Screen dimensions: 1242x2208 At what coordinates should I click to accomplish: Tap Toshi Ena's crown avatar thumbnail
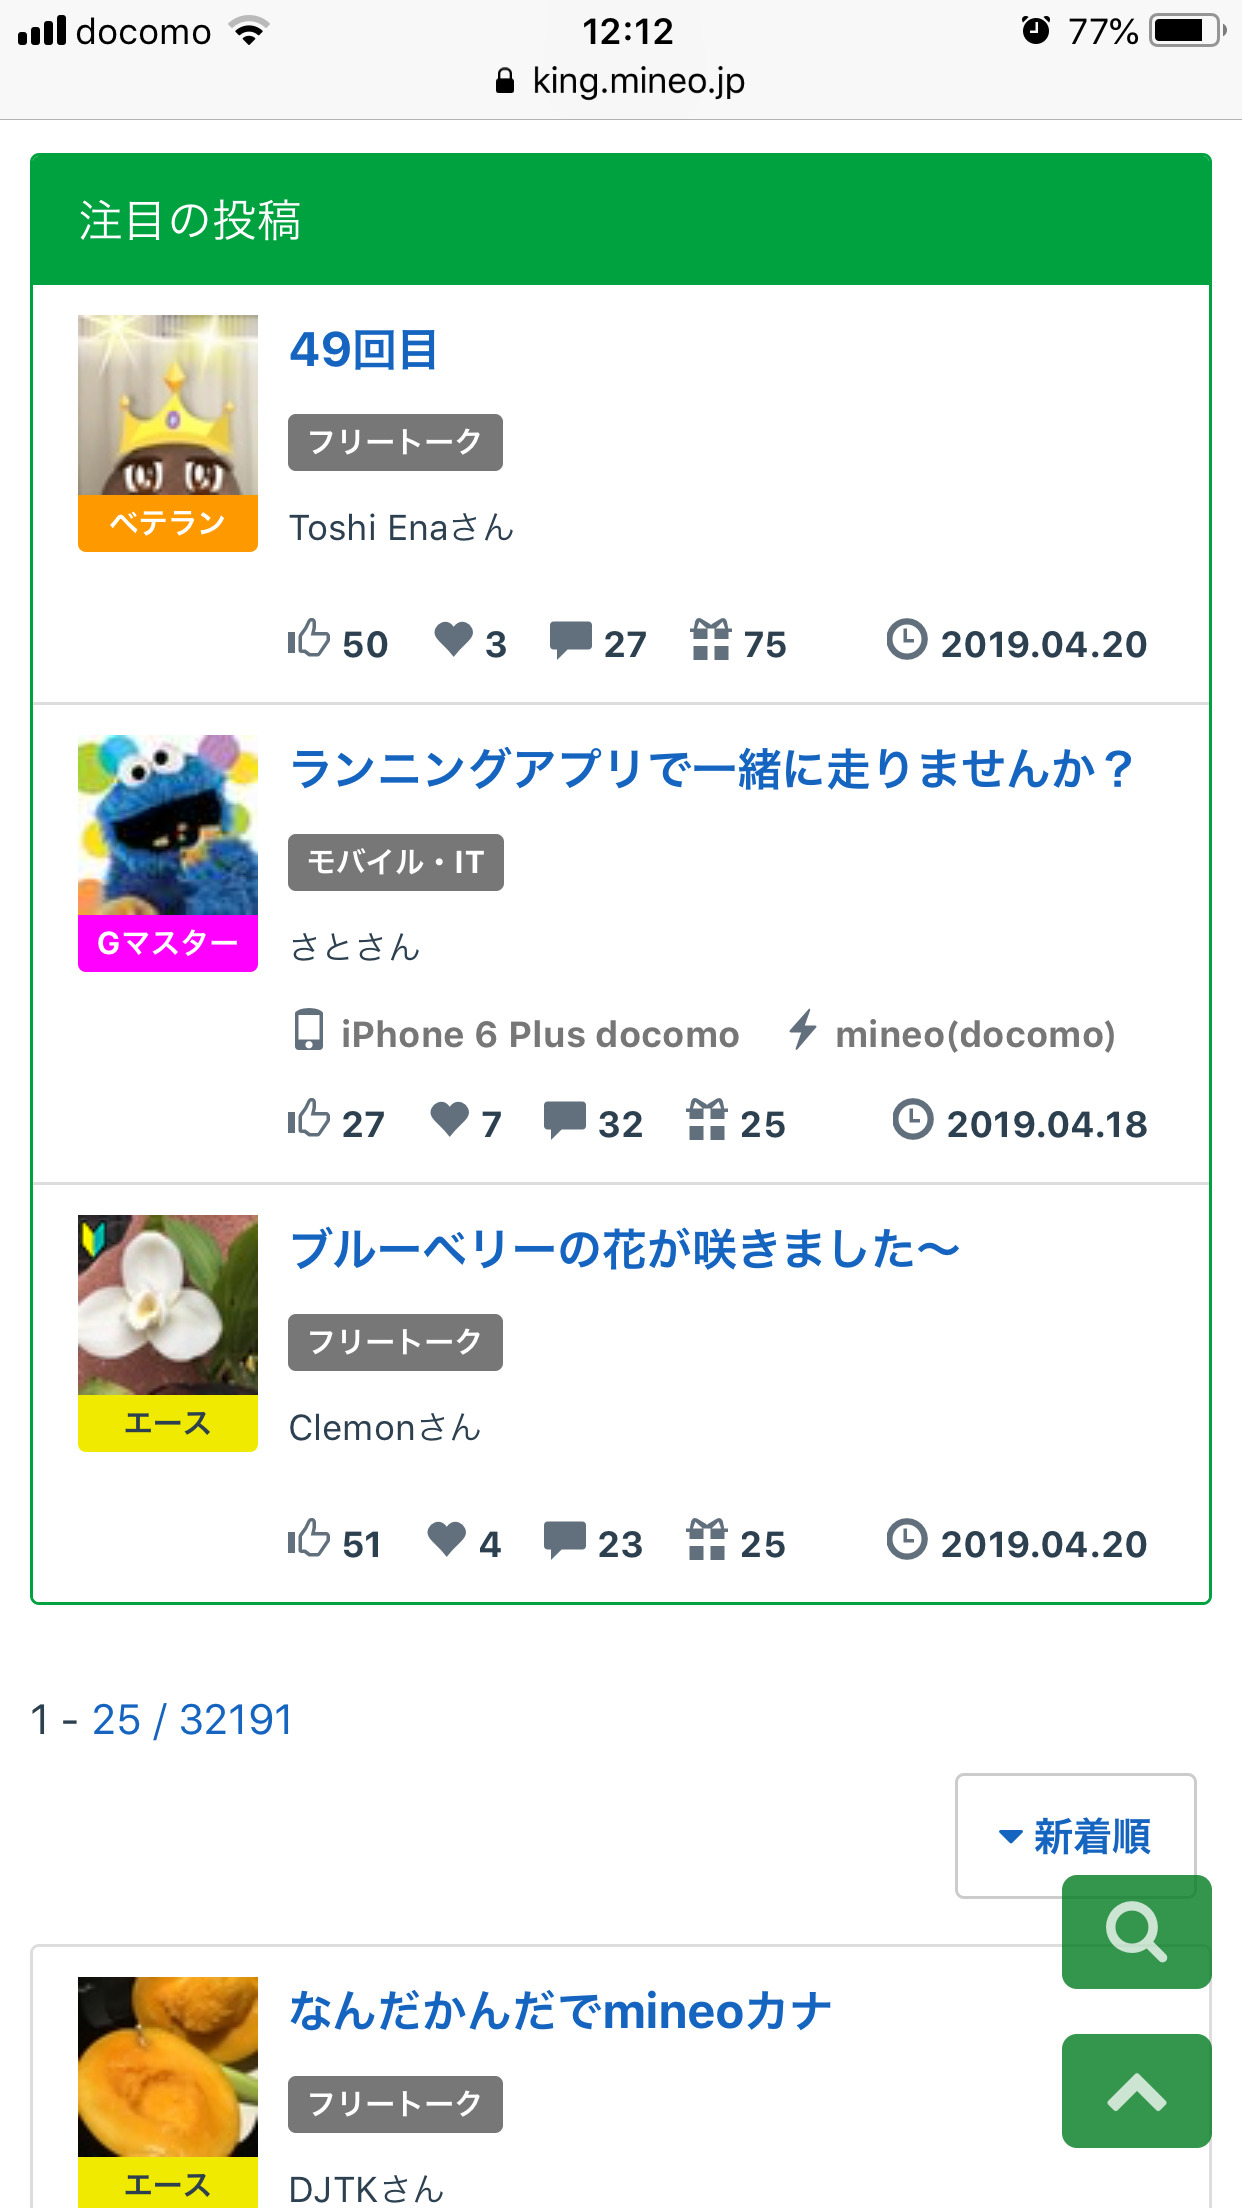(x=168, y=406)
